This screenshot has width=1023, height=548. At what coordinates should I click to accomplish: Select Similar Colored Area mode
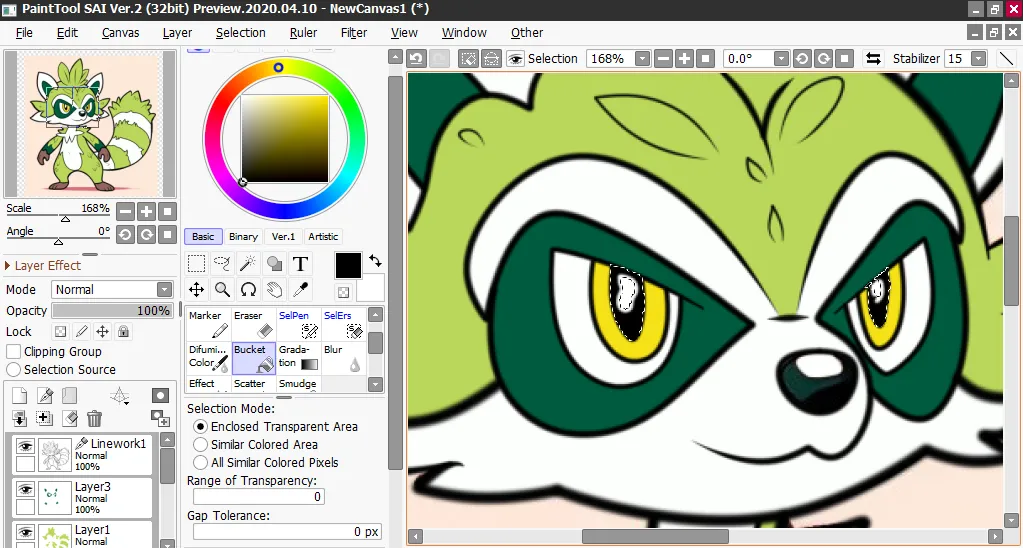200,445
